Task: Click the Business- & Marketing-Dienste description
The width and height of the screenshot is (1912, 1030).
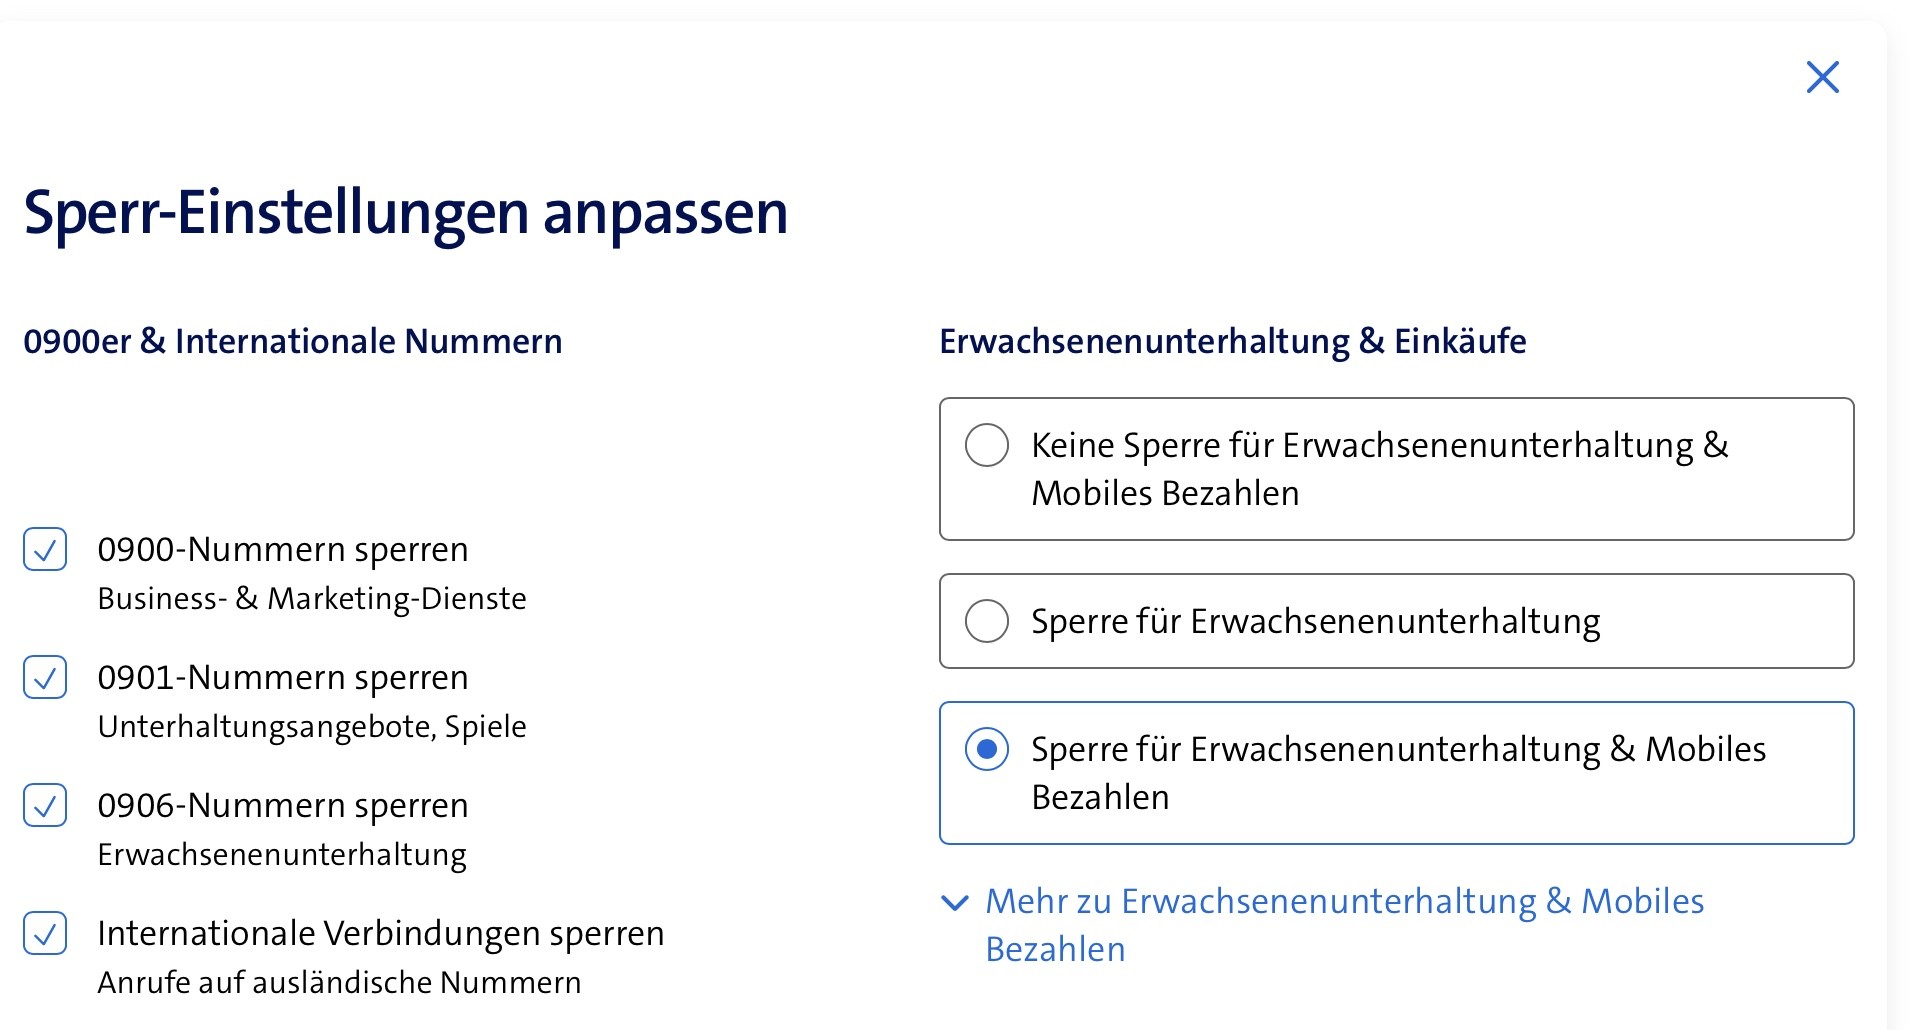Action: coord(312,598)
